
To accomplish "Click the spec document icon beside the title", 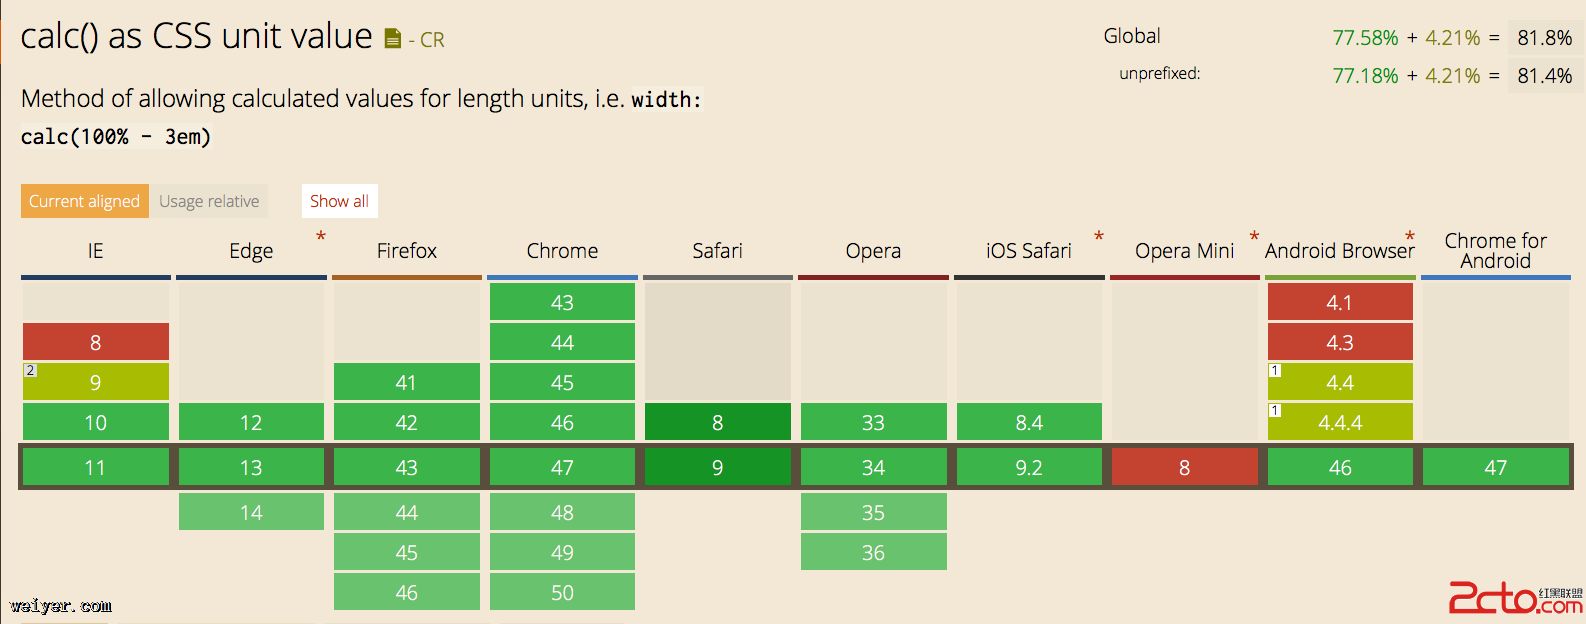I will tap(393, 39).
